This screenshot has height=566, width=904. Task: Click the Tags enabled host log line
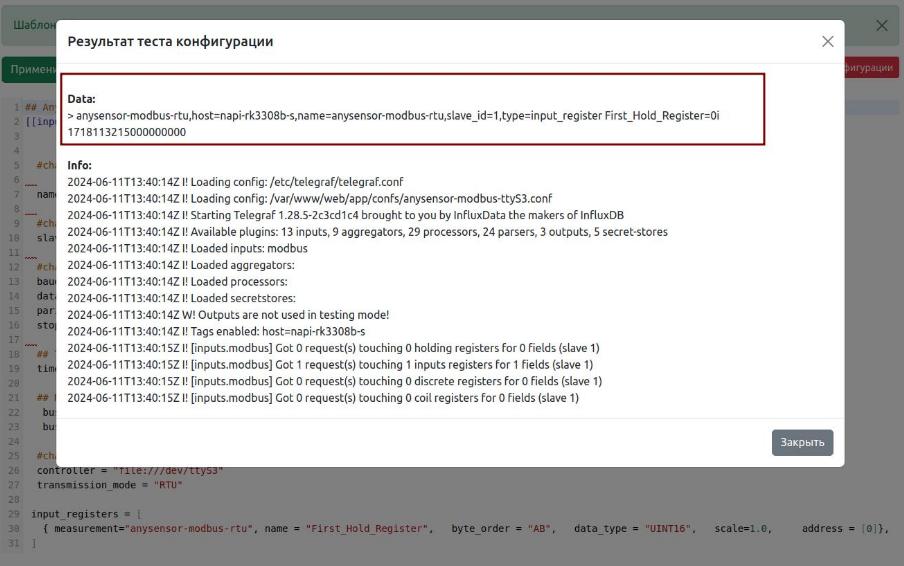pos(216,331)
